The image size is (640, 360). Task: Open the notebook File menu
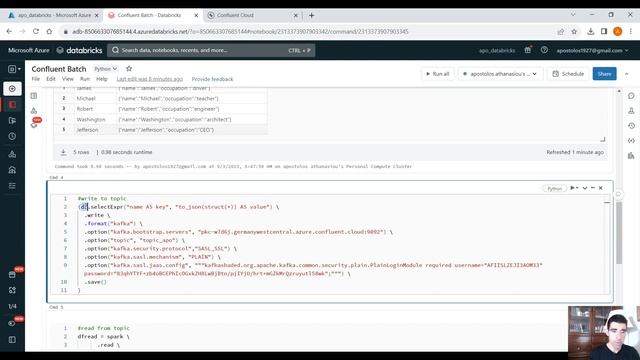pyautogui.click(x=36, y=79)
